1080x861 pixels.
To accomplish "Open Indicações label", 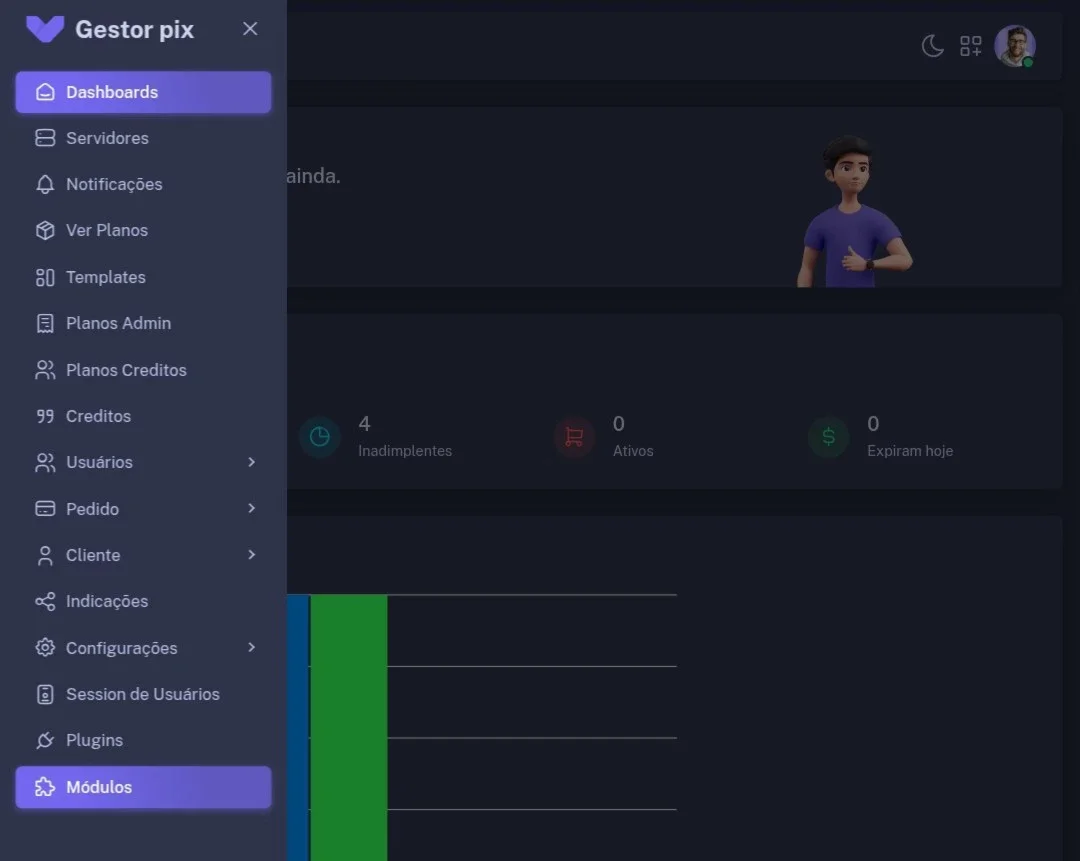I will [x=107, y=601].
